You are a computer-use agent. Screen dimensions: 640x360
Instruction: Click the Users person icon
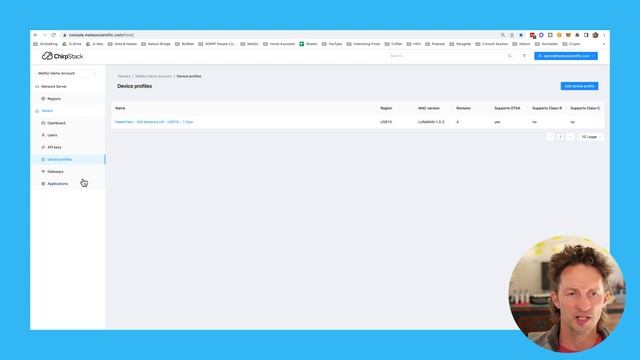click(x=43, y=135)
